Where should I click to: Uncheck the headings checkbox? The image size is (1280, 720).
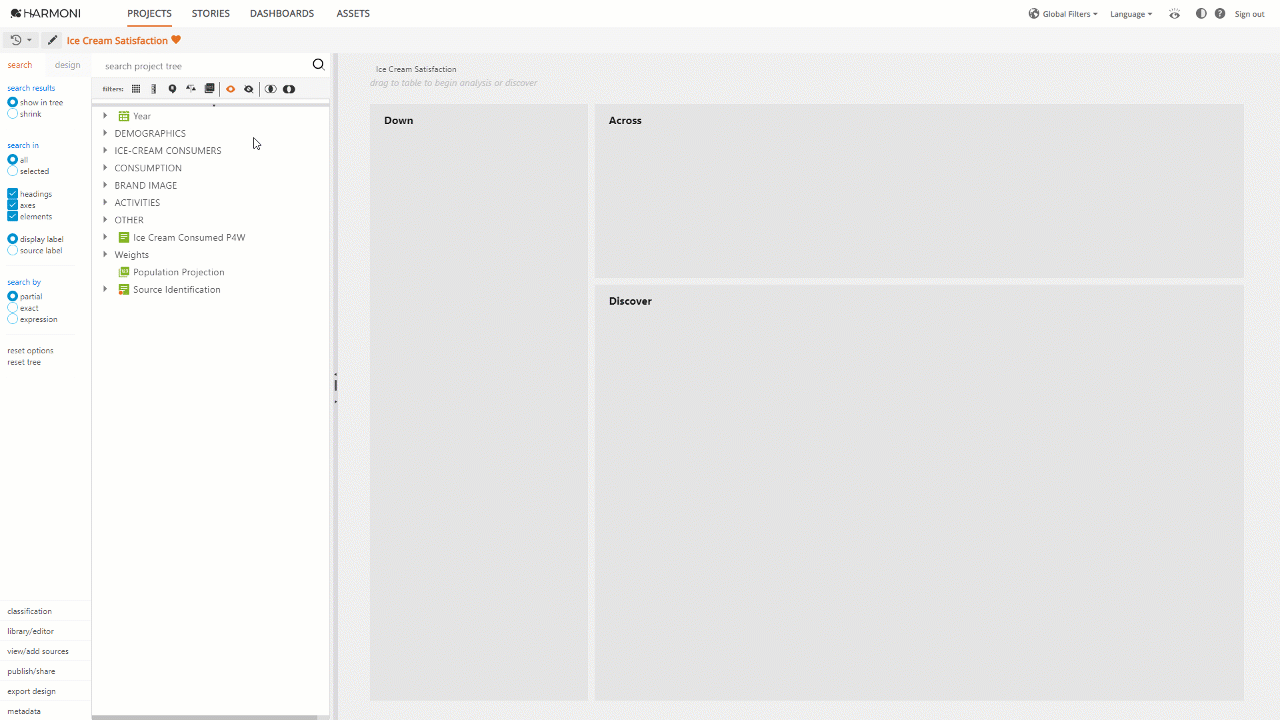coord(13,194)
